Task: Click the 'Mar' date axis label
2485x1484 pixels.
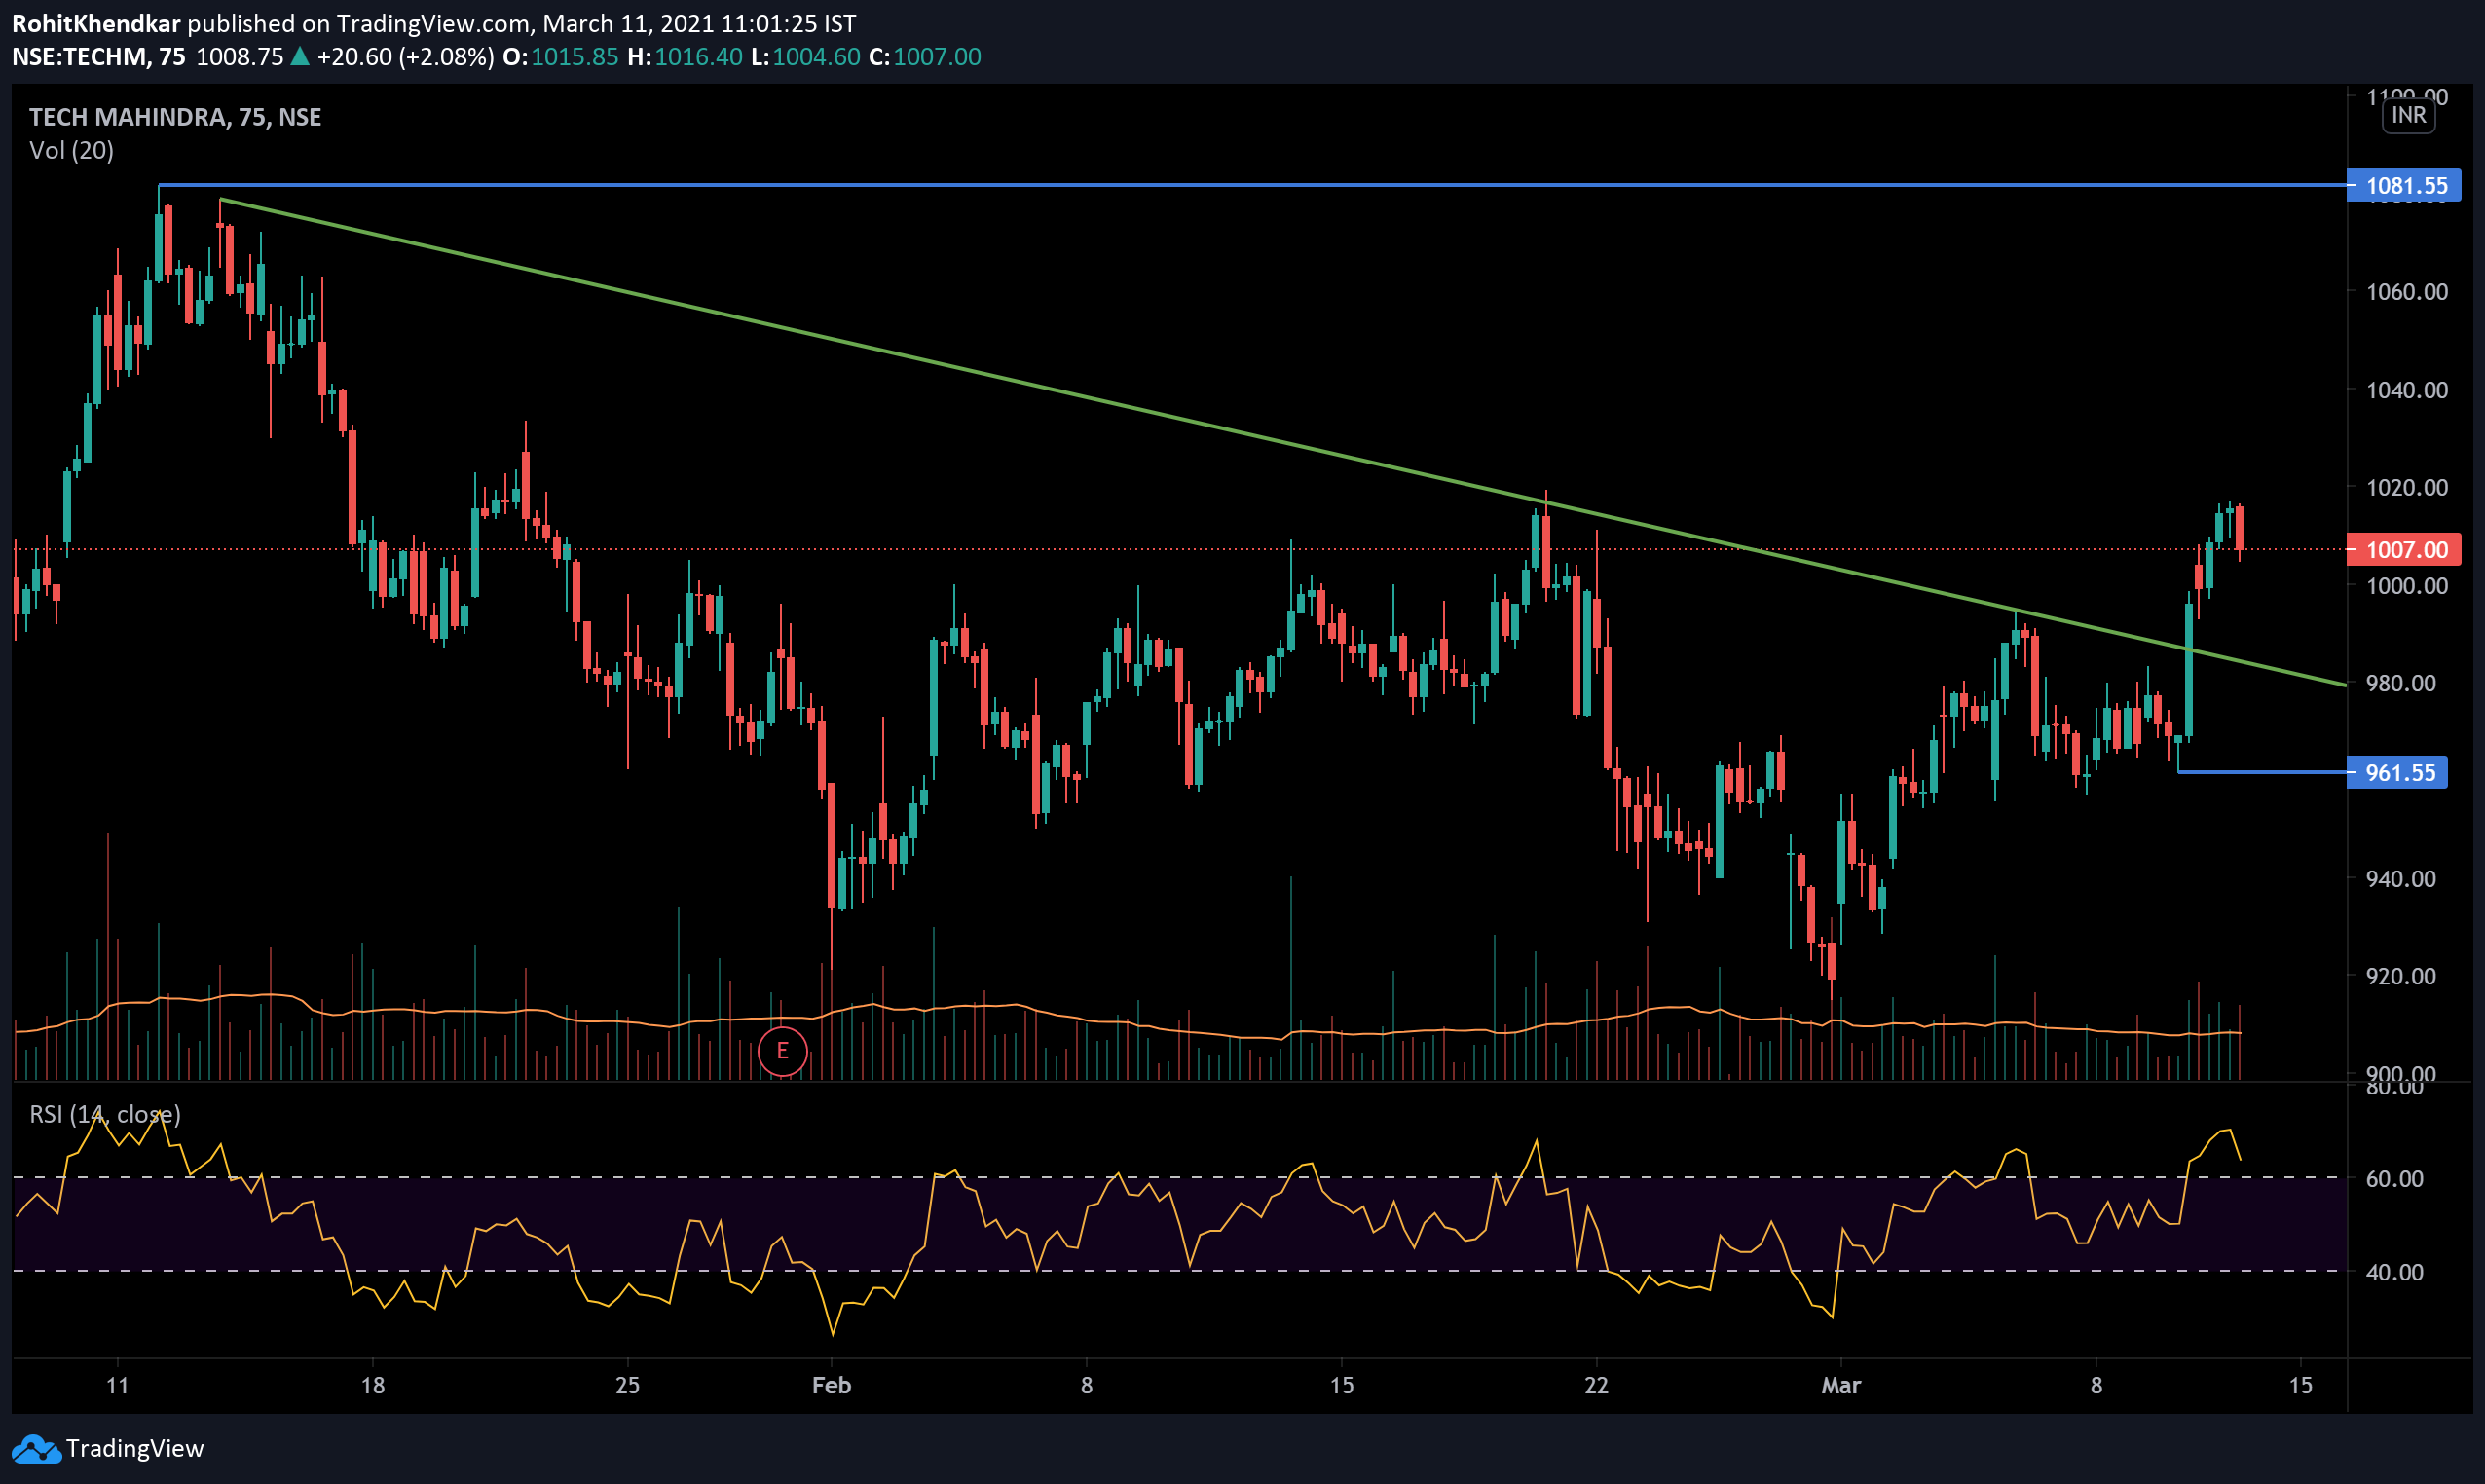Action: click(x=1841, y=1386)
